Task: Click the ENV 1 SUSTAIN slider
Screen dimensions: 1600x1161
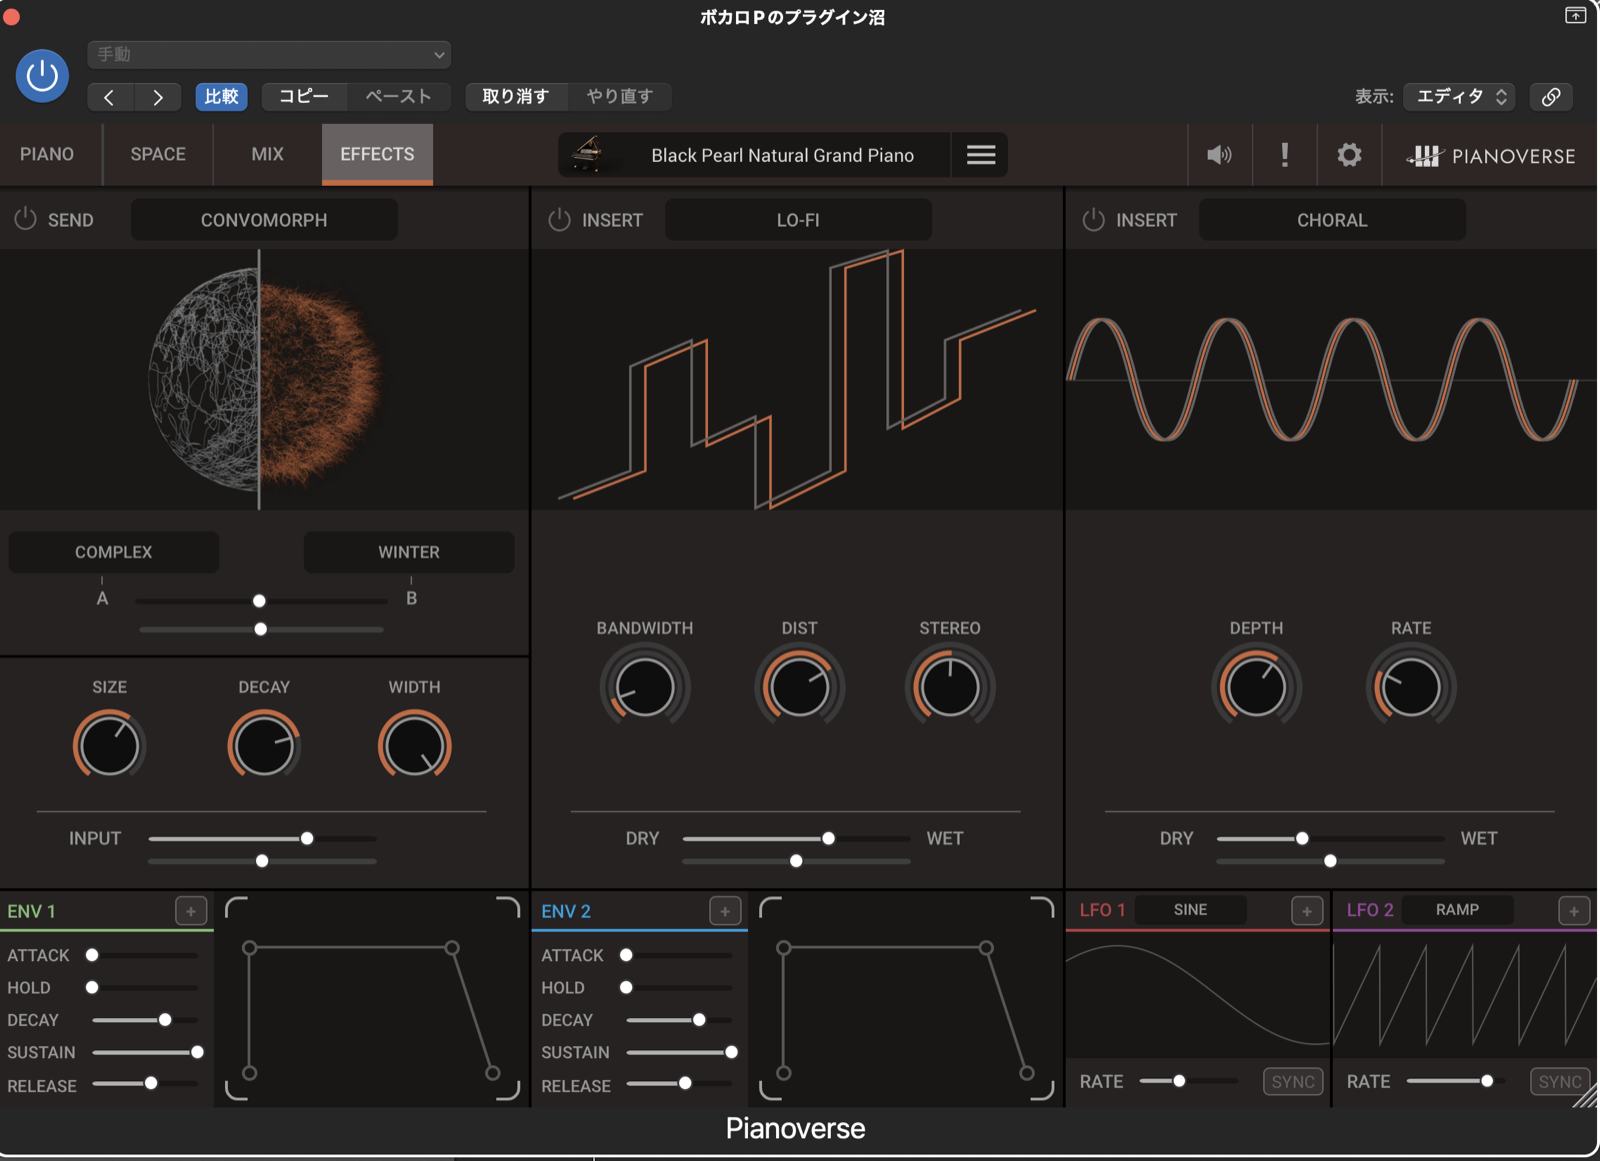Action: click(x=147, y=1052)
